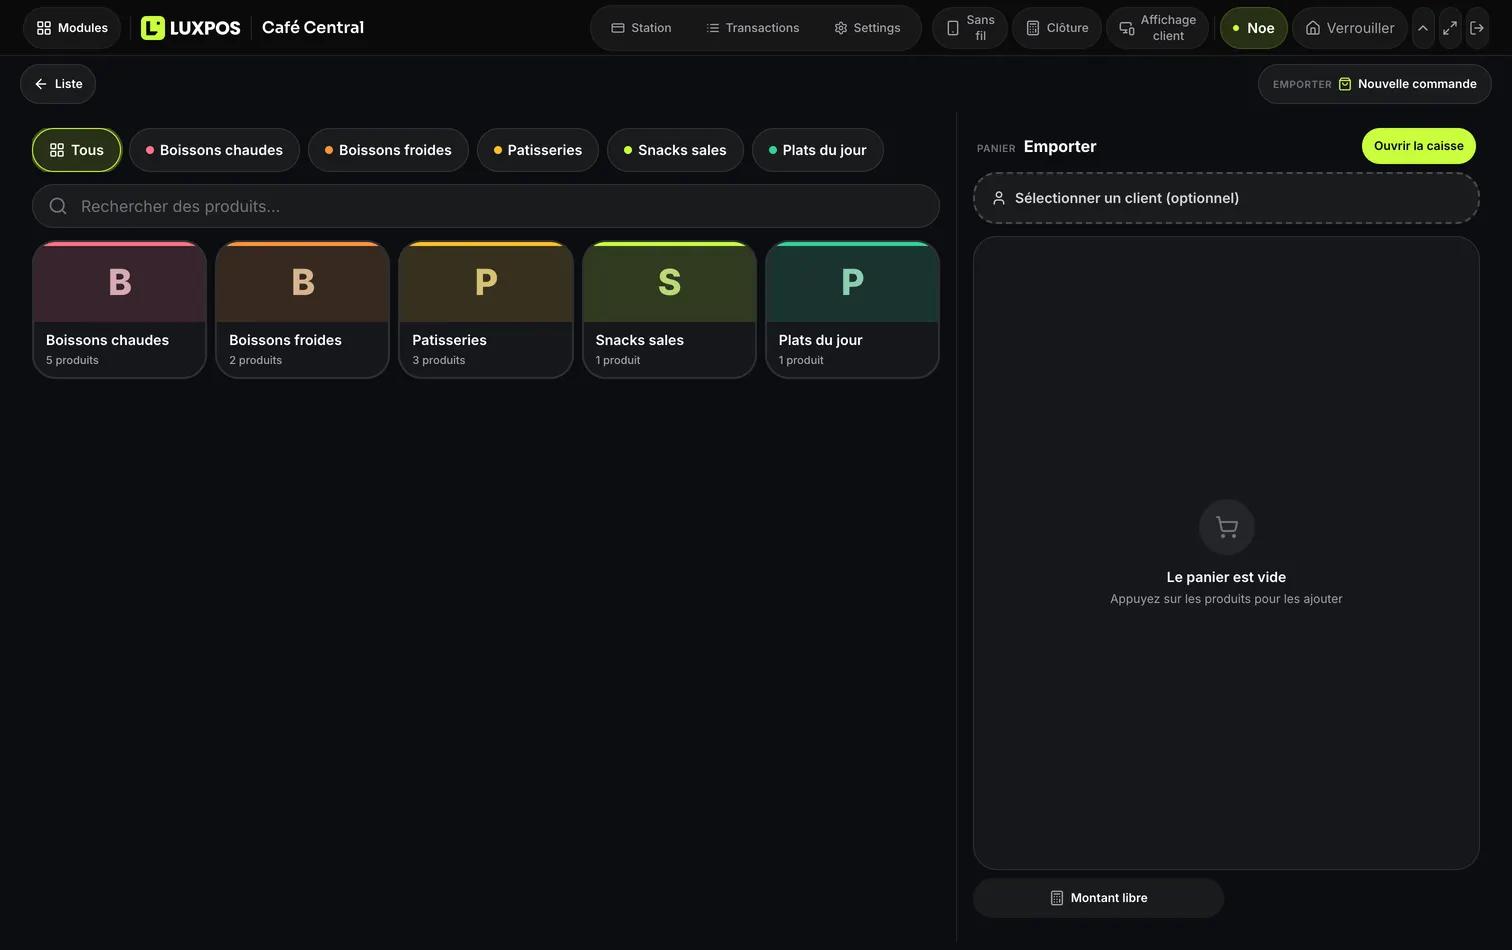Filter products by Patisseries chip
Image resolution: width=1512 pixels, height=950 pixels.
point(538,150)
